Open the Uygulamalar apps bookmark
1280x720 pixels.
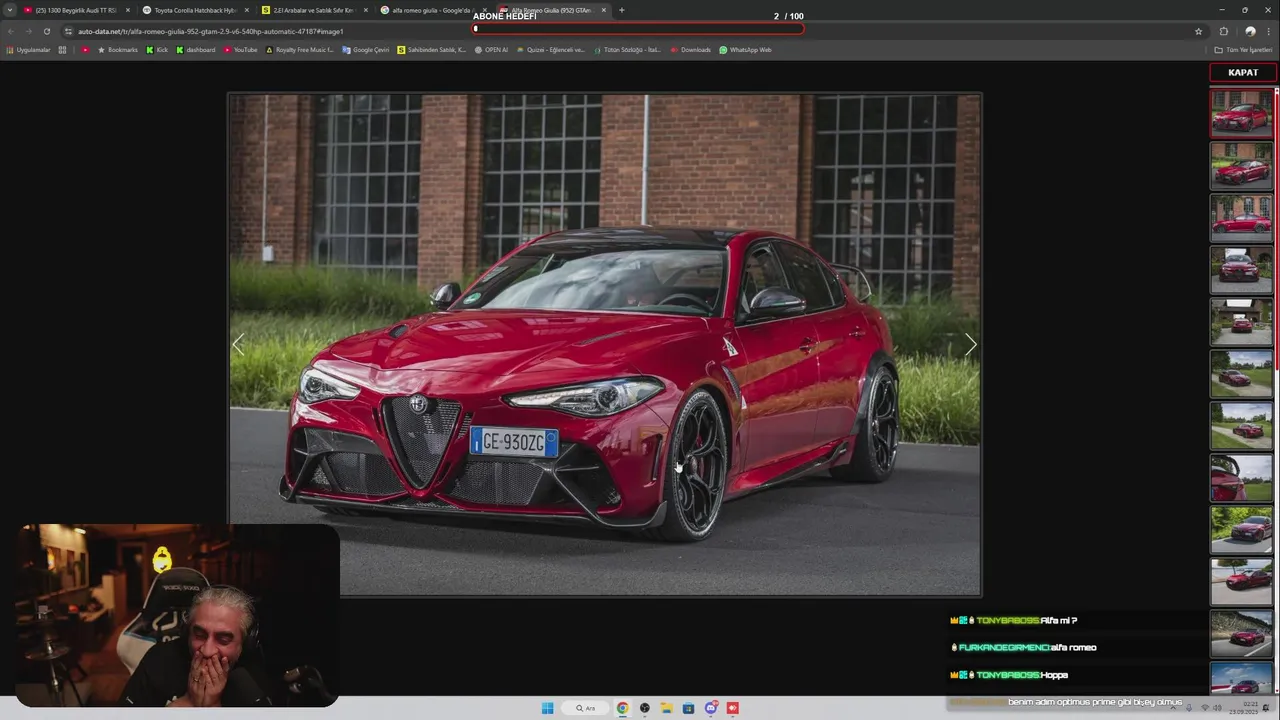pos(28,50)
